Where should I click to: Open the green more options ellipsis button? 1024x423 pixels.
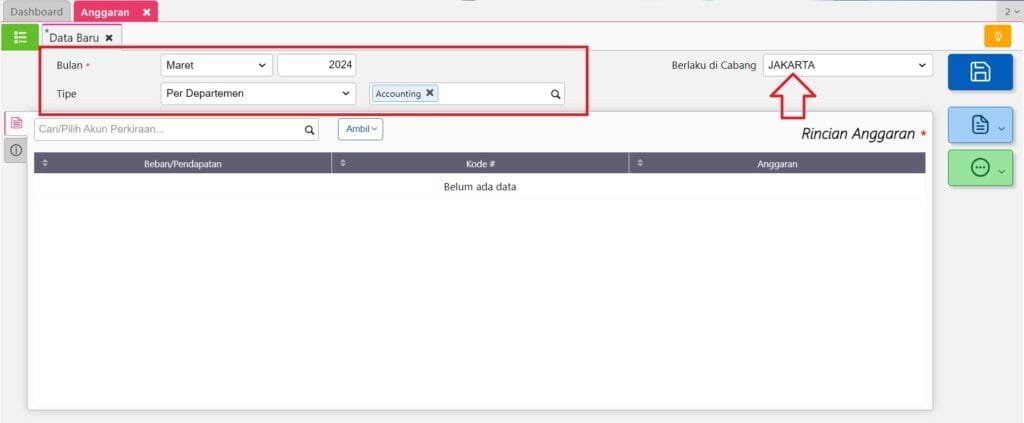coord(979,168)
